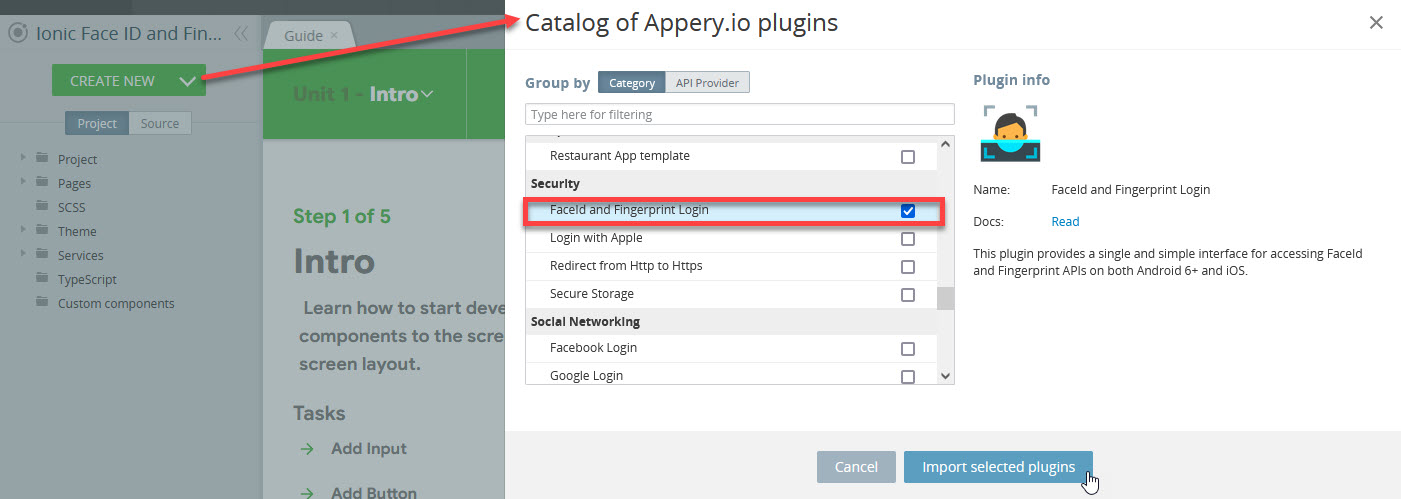The height and width of the screenshot is (499, 1401).
Task: Expand the Theme tree node
Action: click(23, 230)
